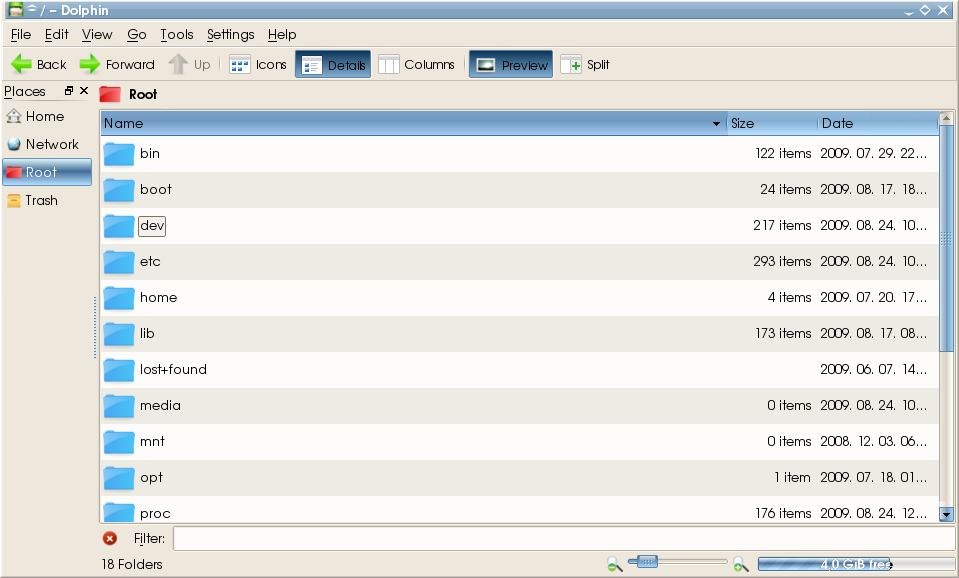Click the Dolphin window menu icon in title bar
Viewport: 959px width, 578px height.
point(15,10)
